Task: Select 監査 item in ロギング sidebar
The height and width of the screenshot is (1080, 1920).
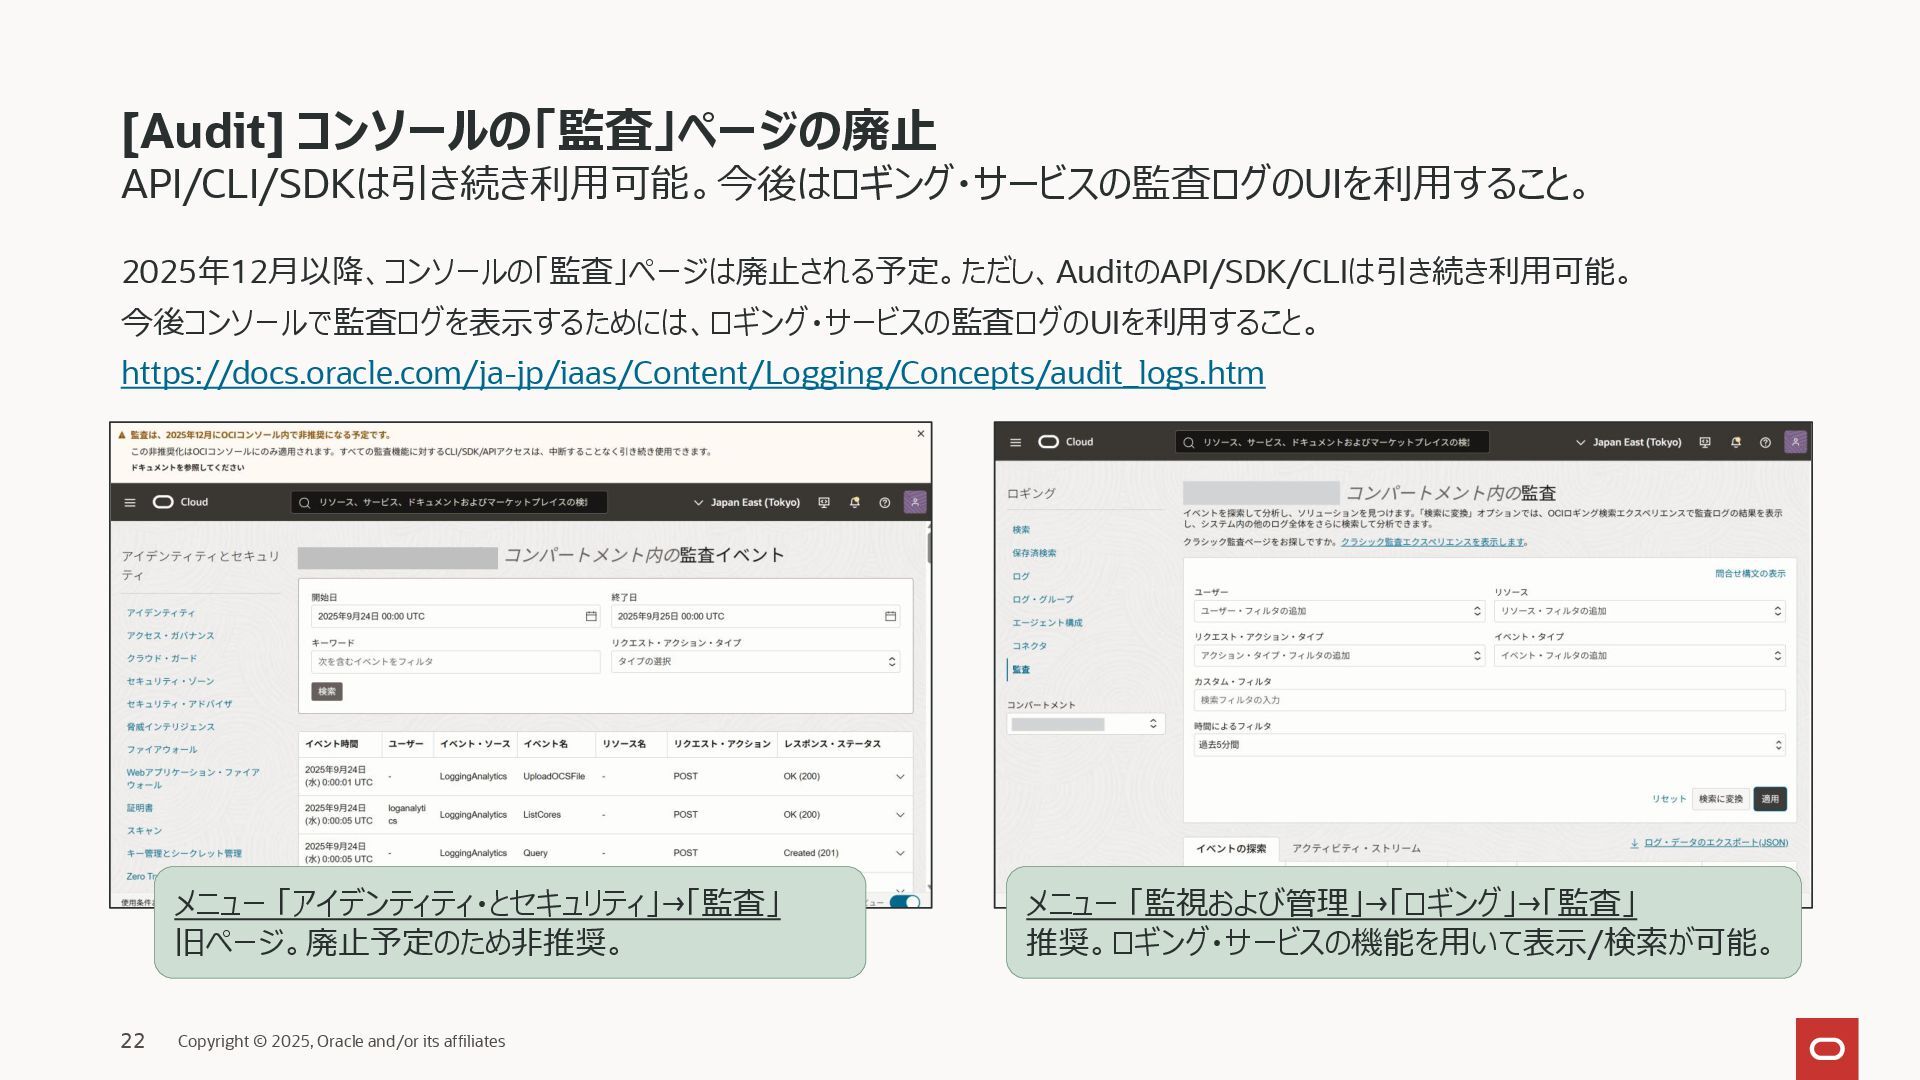Action: [1021, 669]
